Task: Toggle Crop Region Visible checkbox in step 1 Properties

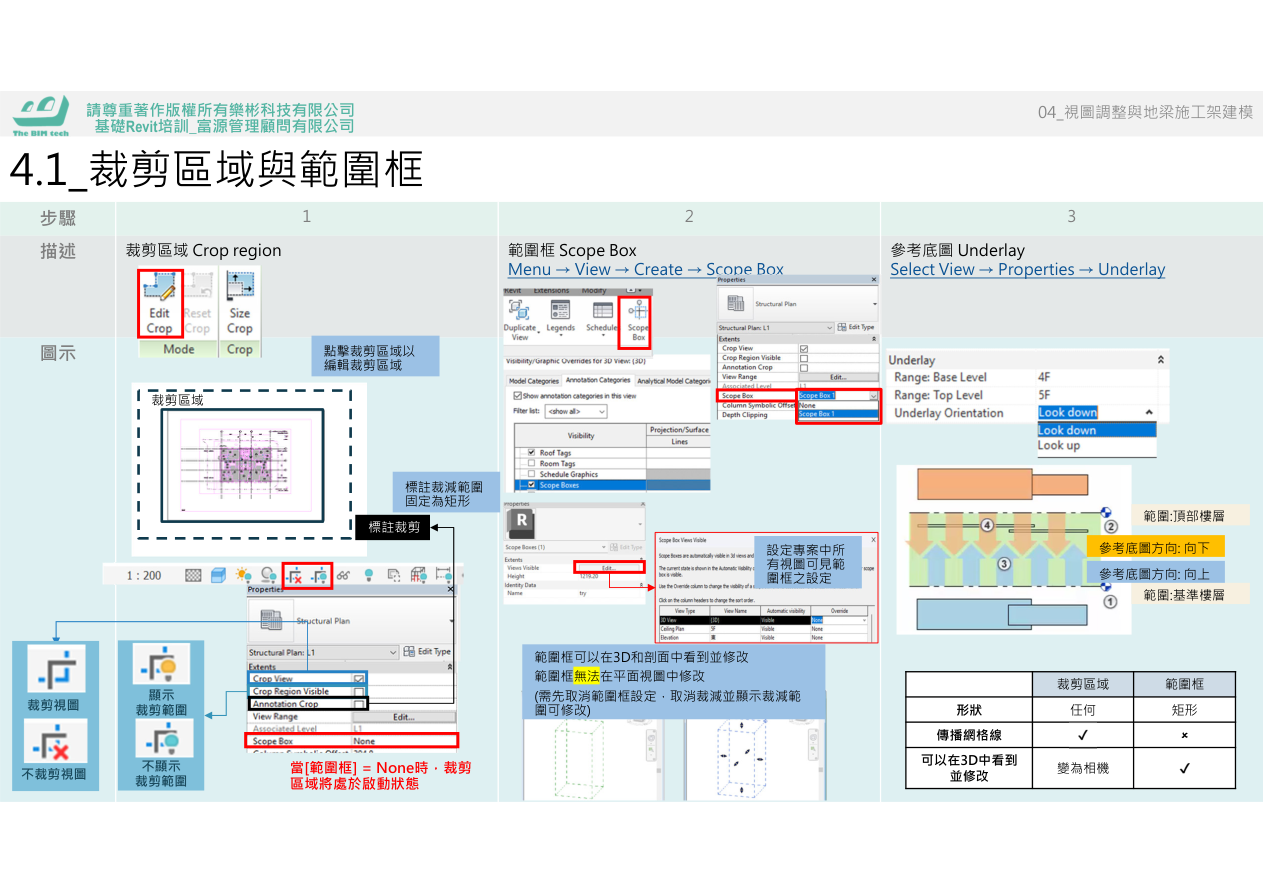Action: pos(359,692)
